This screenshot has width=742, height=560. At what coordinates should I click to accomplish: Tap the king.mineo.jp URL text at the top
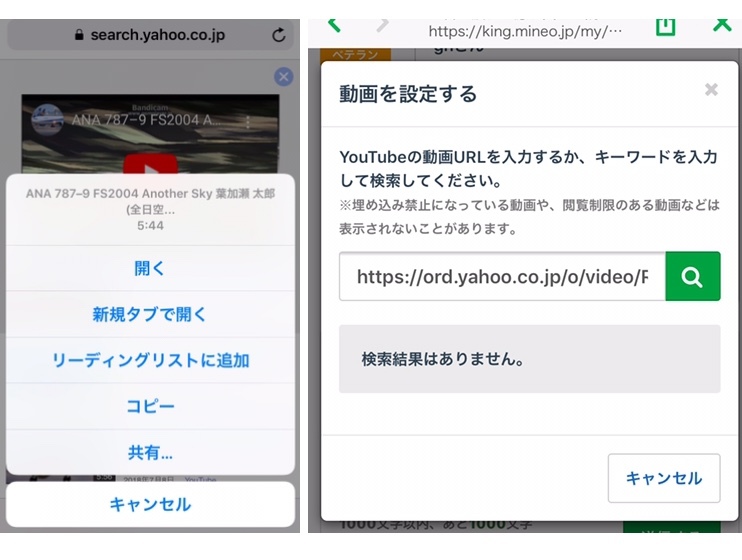(525, 31)
